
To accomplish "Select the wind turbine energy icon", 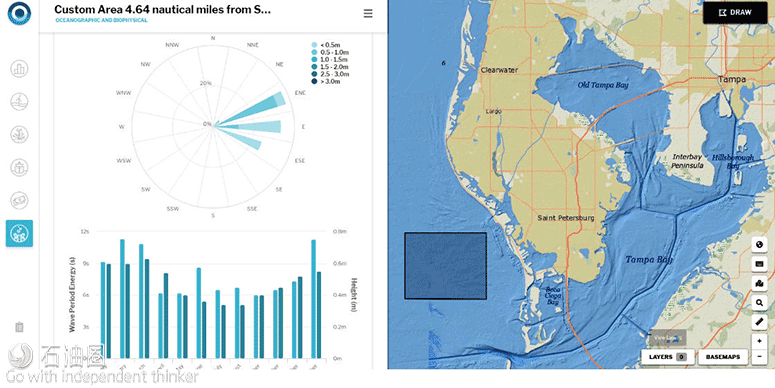I will coord(19,102).
